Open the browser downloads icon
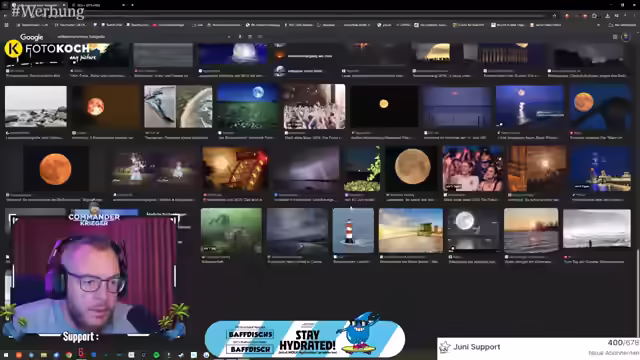The width and height of the screenshot is (640, 360). pos(607,16)
